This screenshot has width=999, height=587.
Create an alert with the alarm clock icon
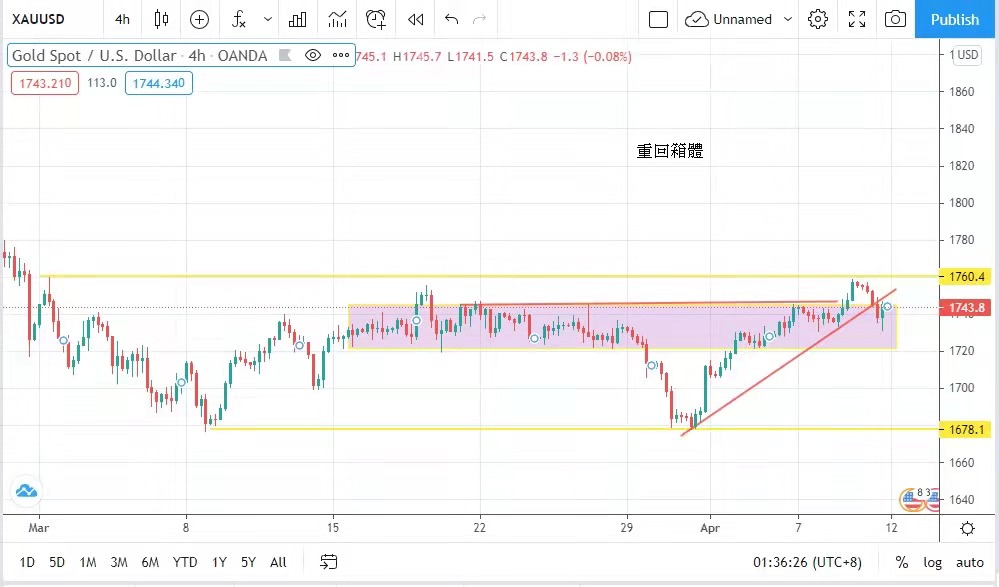(x=376, y=19)
